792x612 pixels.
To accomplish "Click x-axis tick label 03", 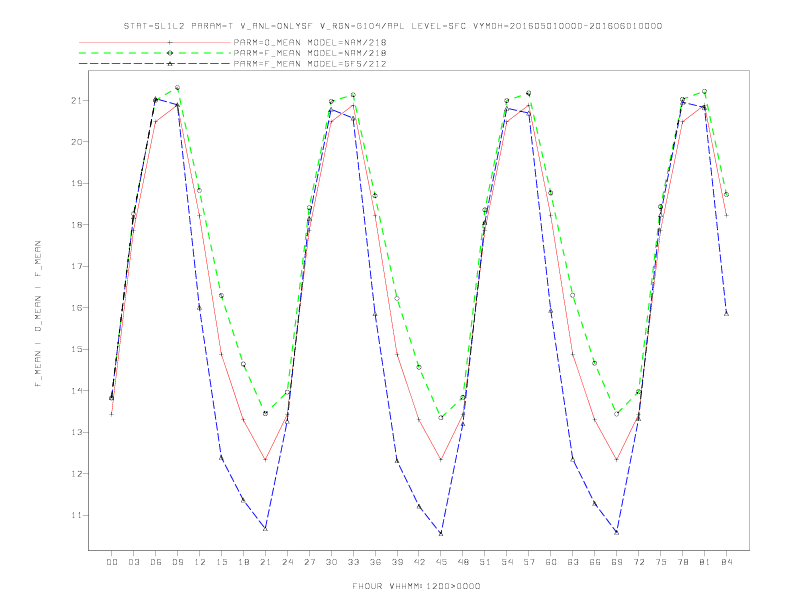I will tap(134, 562).
